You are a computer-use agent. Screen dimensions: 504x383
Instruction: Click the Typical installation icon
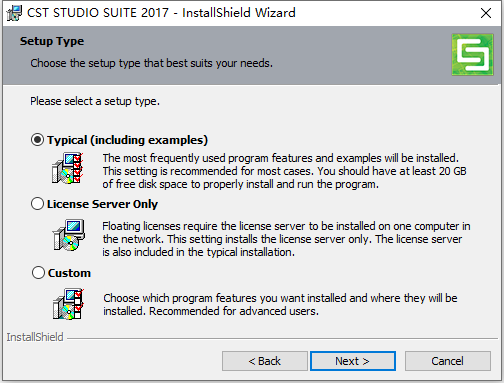tap(68, 168)
